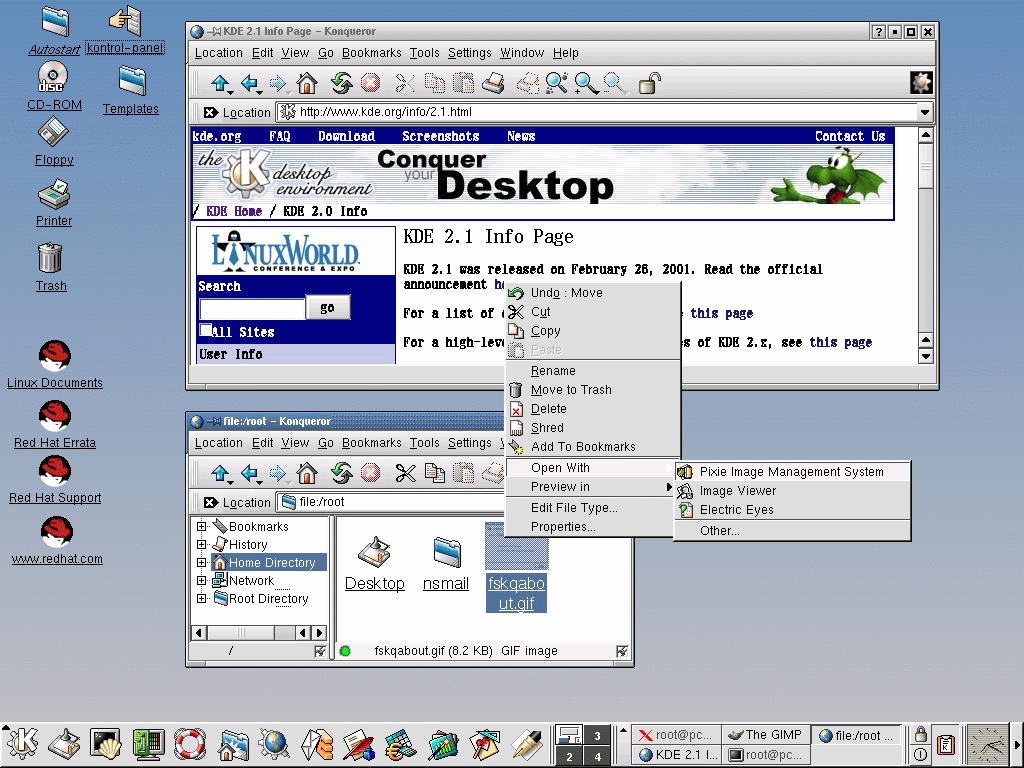This screenshot has width=1024, height=768.
Task: Click the Up arrow in the file:/root window toolbar
Action: coord(220,473)
